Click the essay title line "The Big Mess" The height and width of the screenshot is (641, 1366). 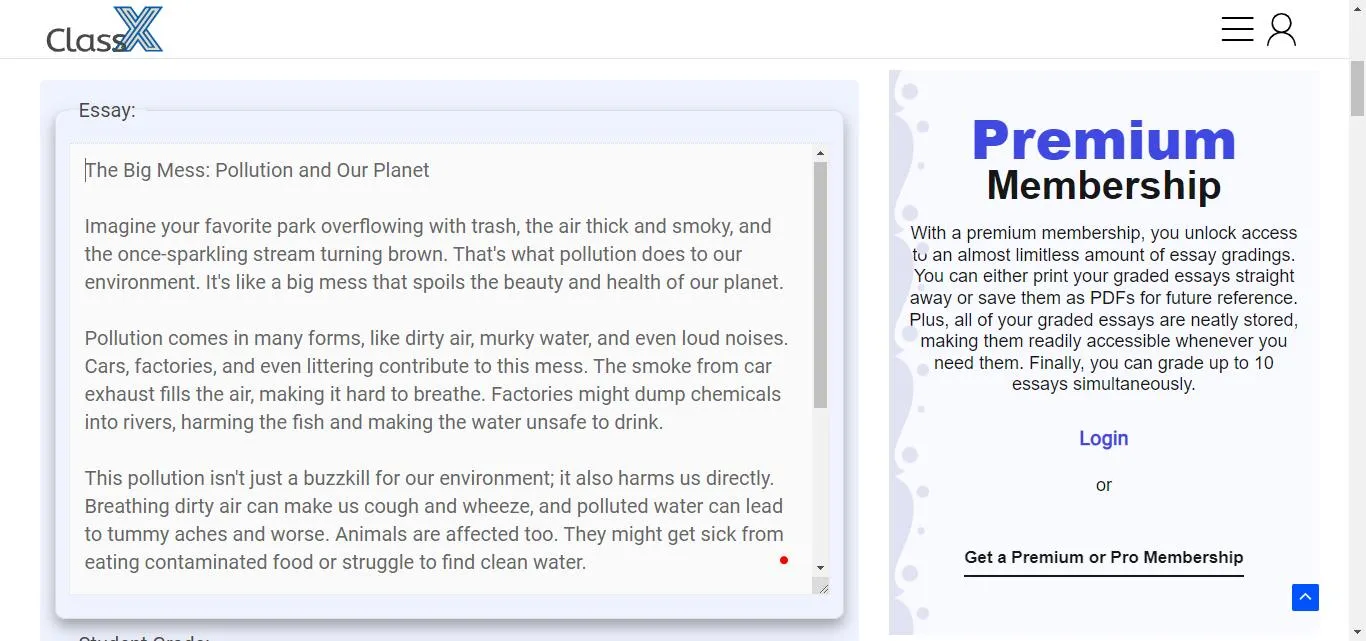[x=257, y=170]
